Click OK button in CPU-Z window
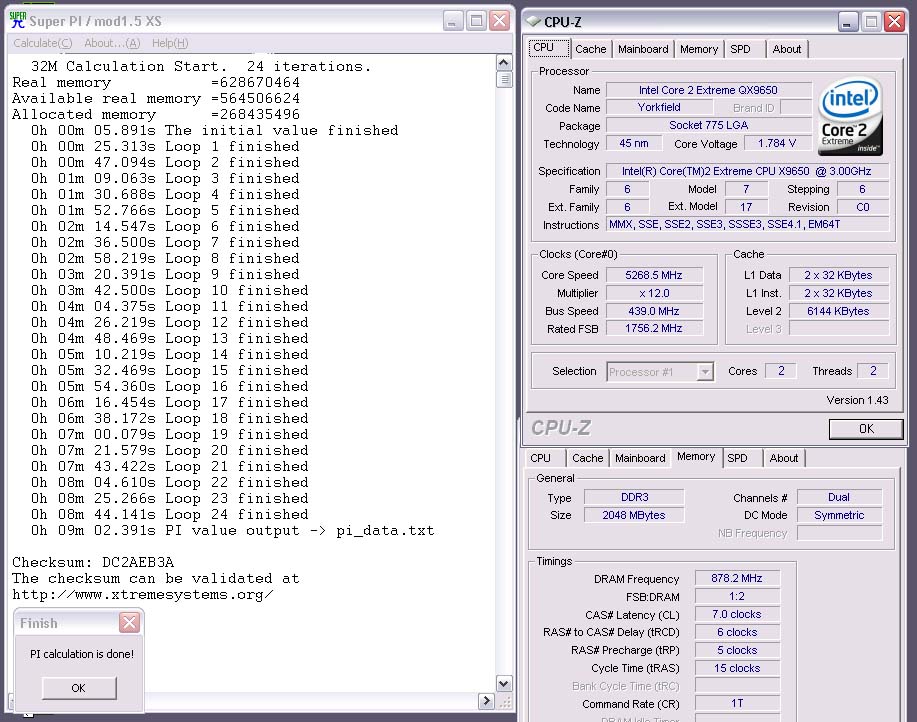 point(866,429)
